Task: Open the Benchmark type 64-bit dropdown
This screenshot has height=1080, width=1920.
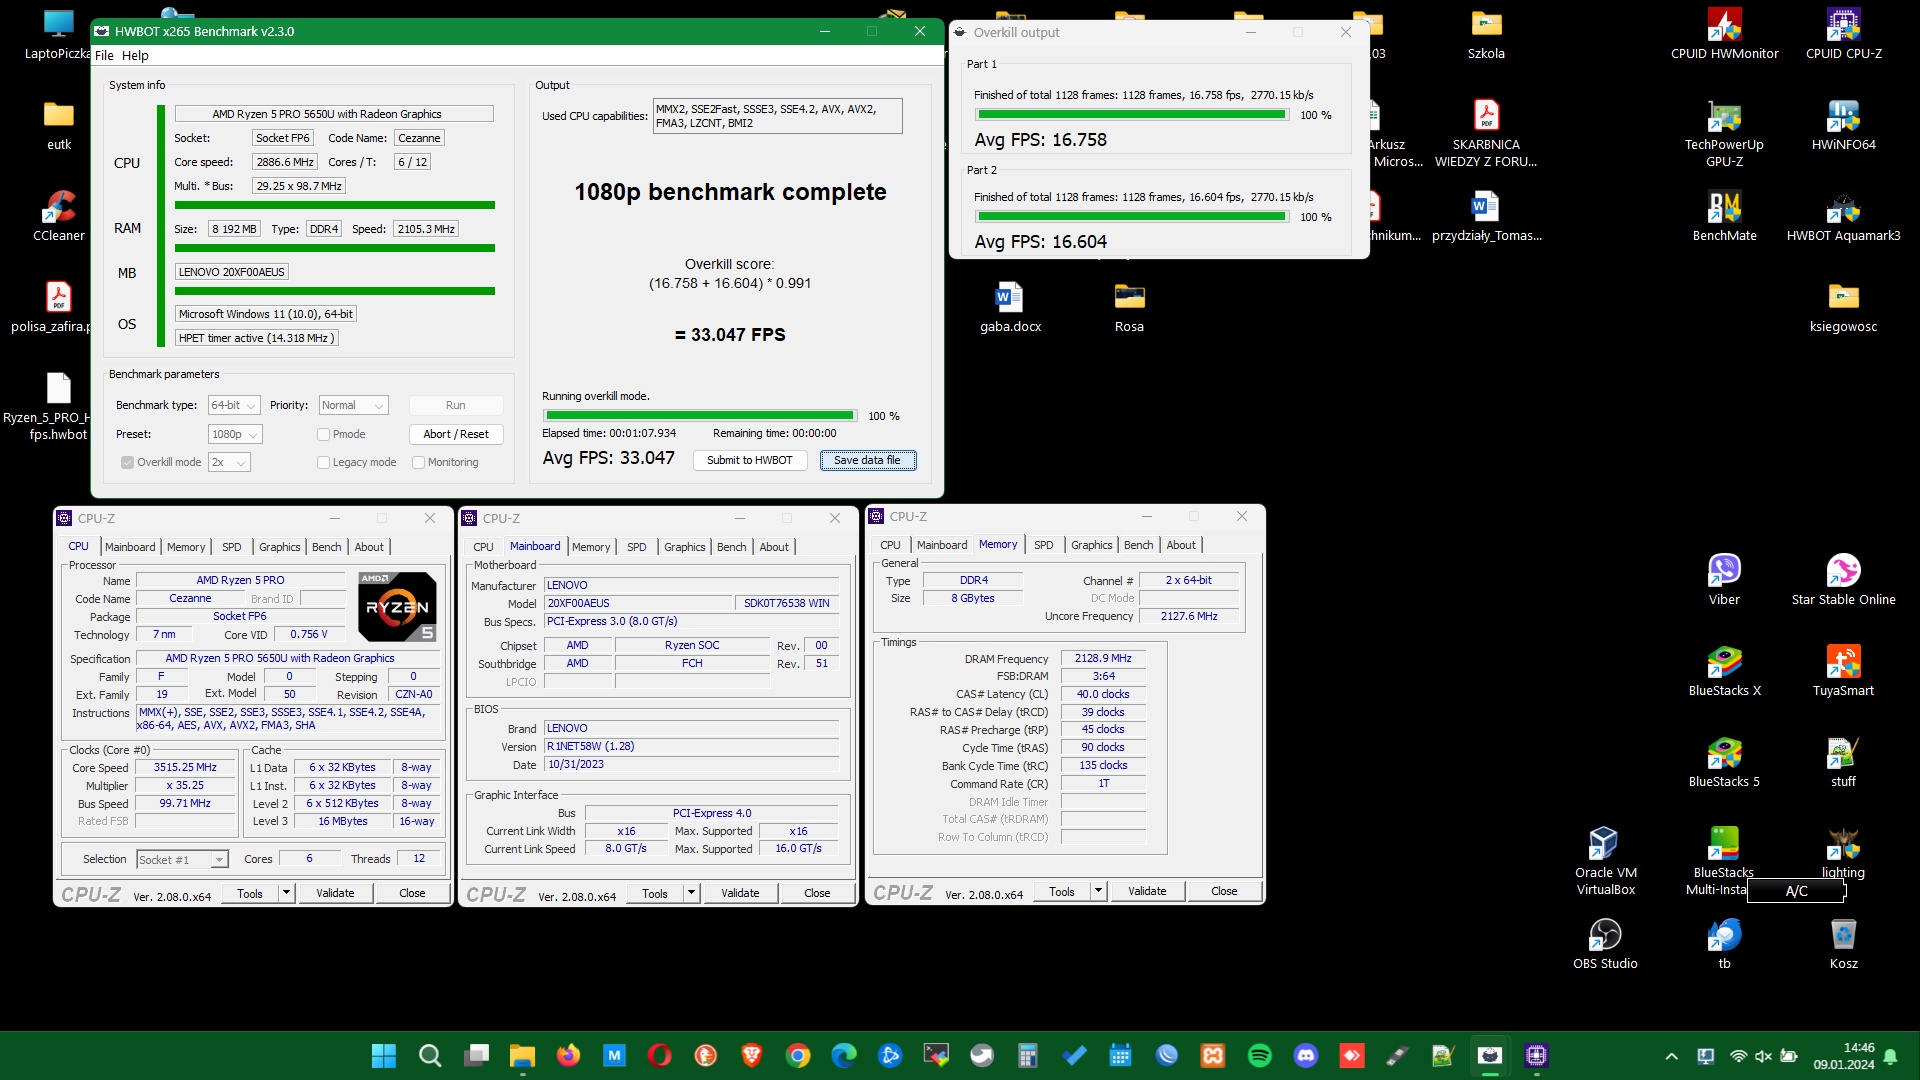Action: click(234, 405)
